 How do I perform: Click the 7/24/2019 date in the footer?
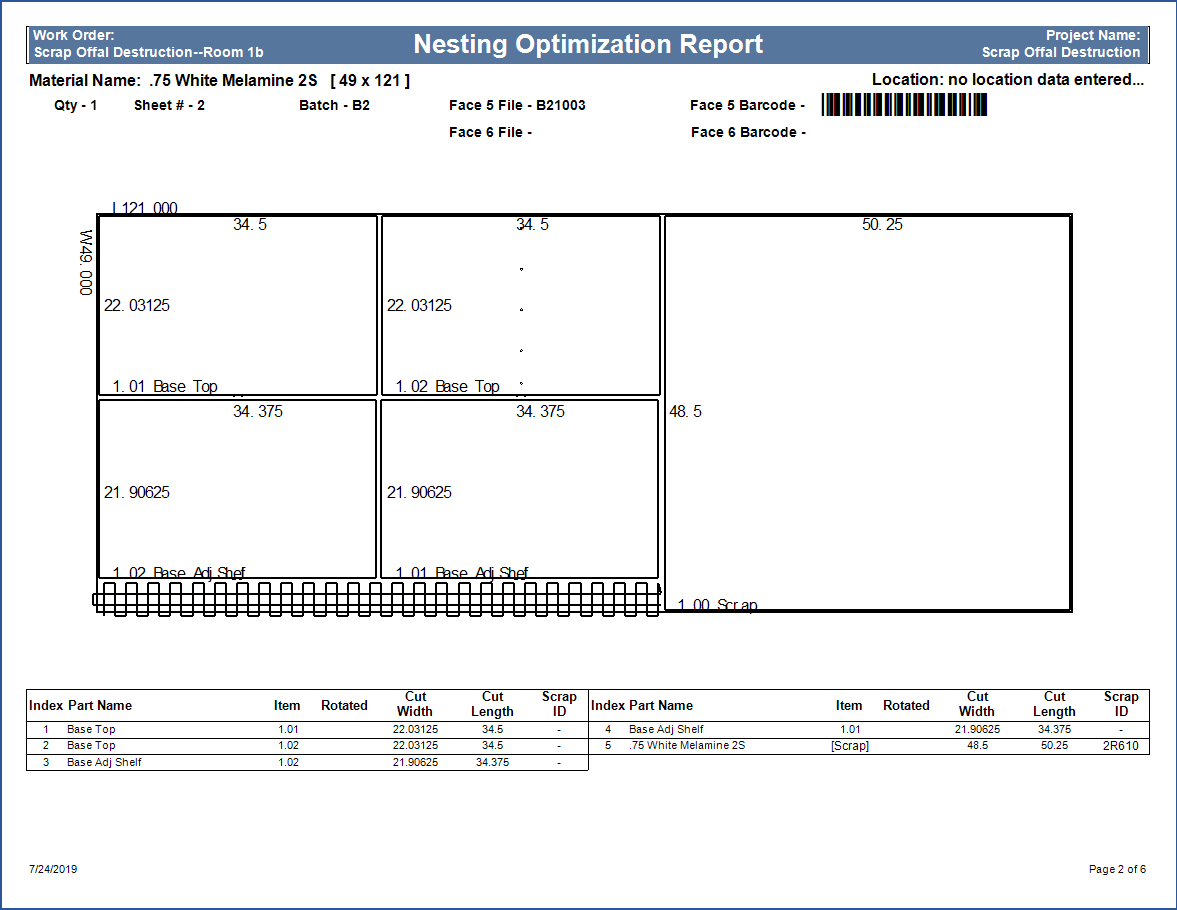click(53, 869)
